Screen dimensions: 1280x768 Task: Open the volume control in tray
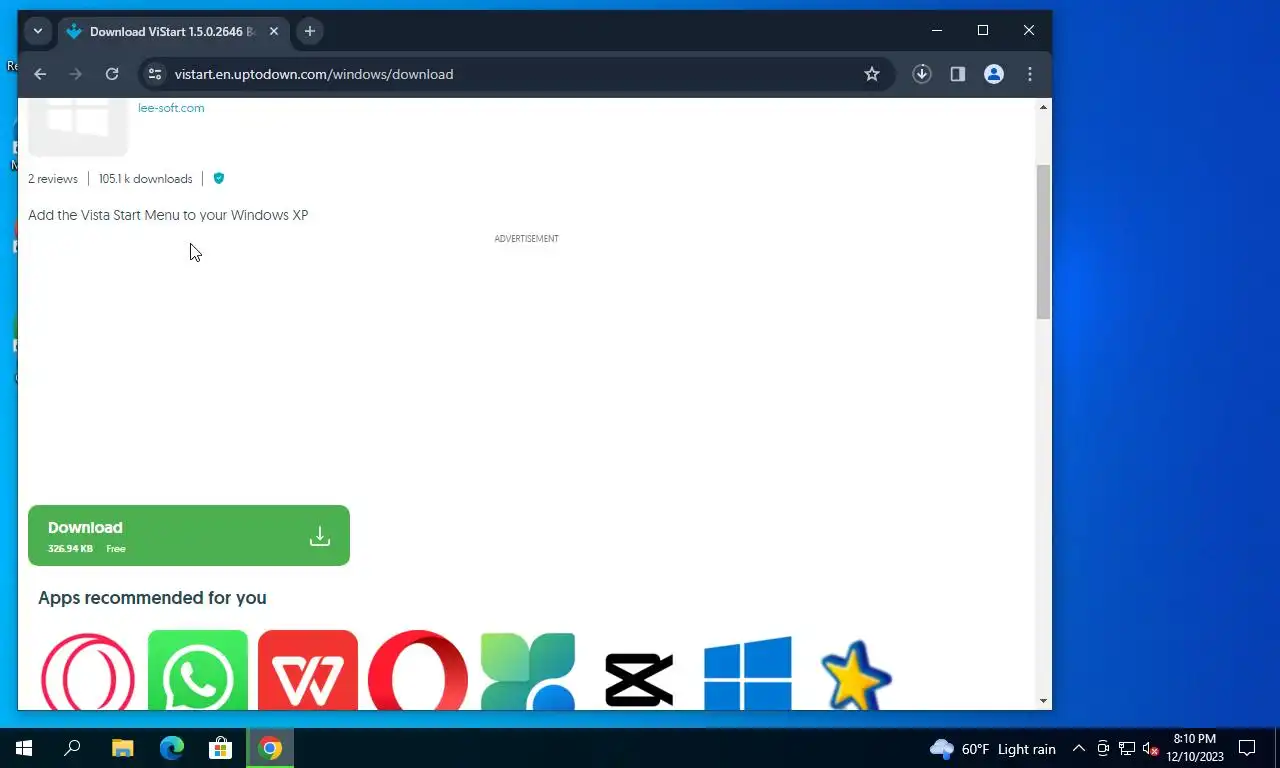[1151, 749]
